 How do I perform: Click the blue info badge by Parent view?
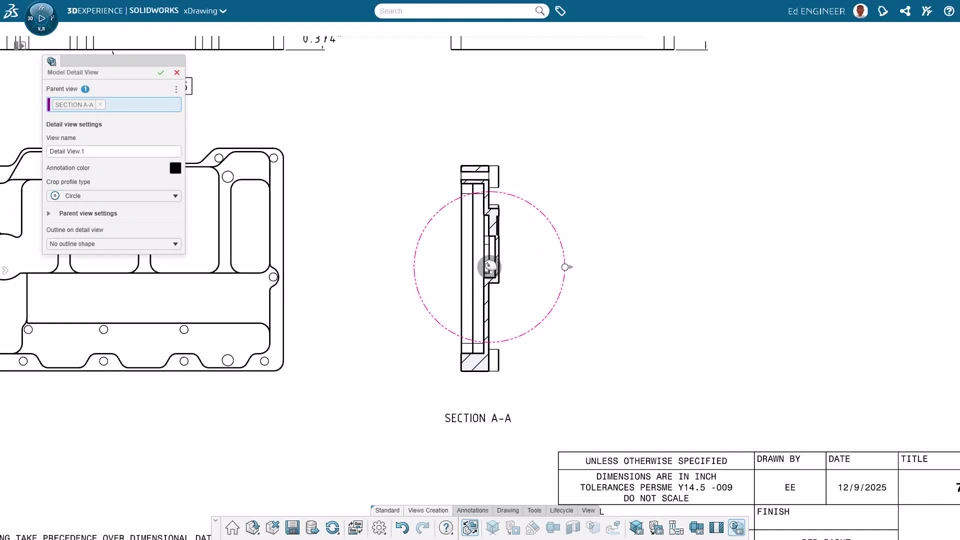(85, 89)
